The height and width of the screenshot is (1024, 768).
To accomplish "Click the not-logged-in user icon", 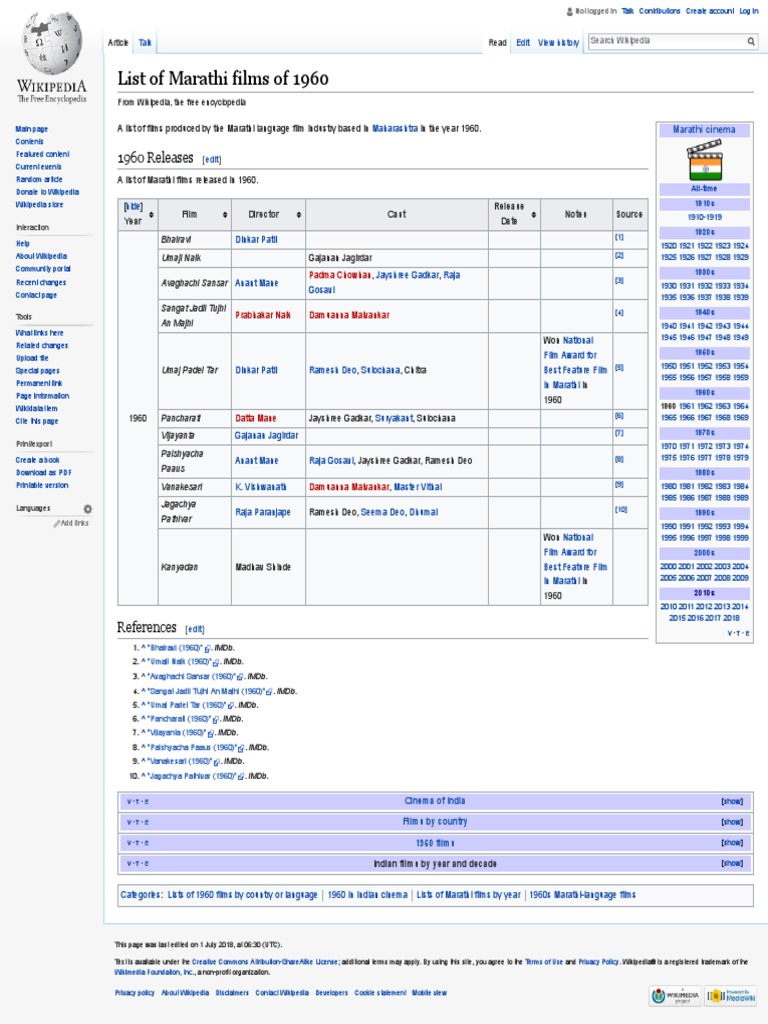I will tap(569, 11).
